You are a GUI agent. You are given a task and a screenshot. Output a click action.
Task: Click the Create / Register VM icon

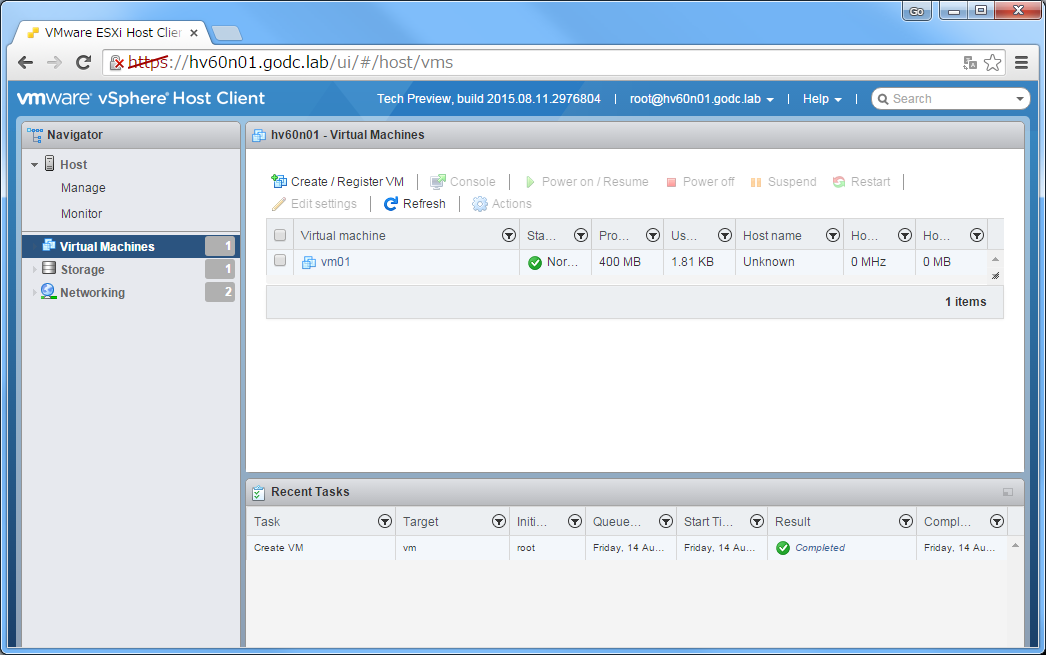279,181
